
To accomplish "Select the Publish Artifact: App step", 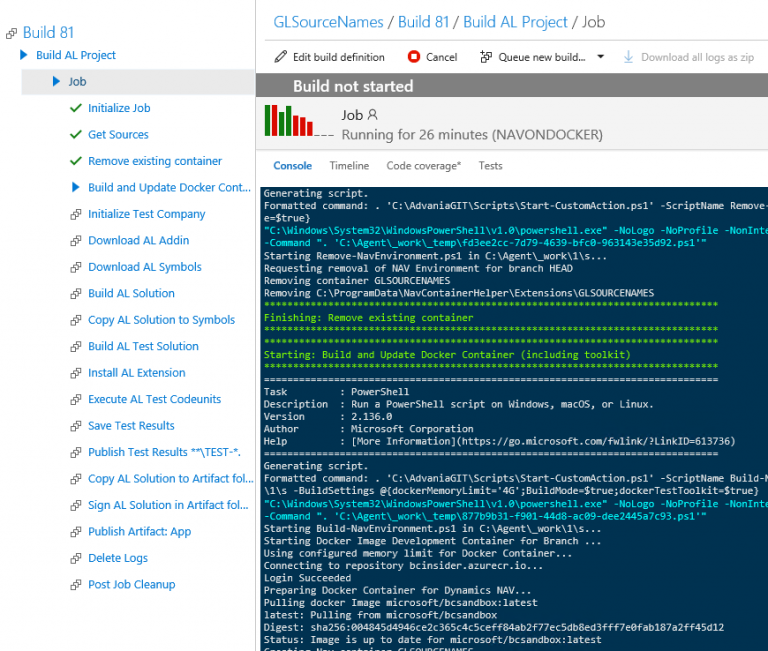I will [139, 532].
